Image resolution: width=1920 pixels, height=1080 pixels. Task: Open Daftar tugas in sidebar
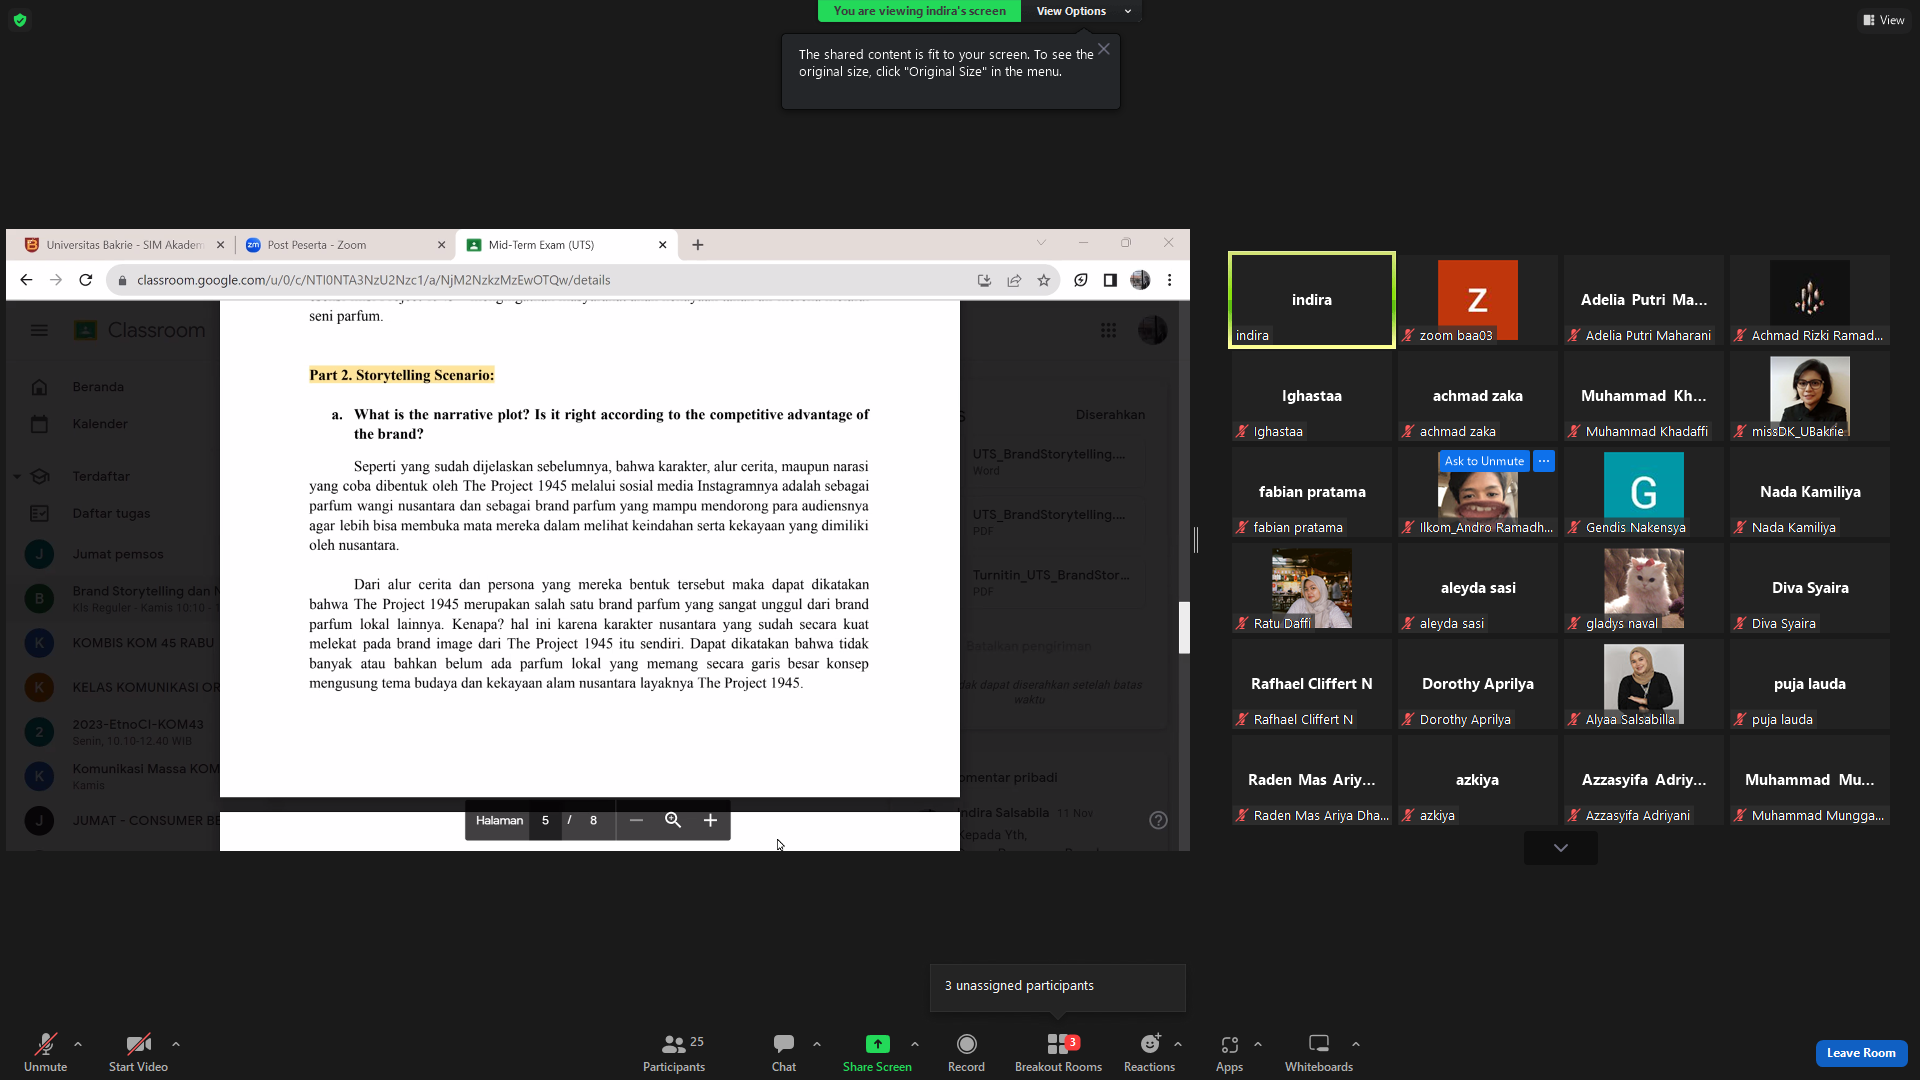(x=111, y=513)
